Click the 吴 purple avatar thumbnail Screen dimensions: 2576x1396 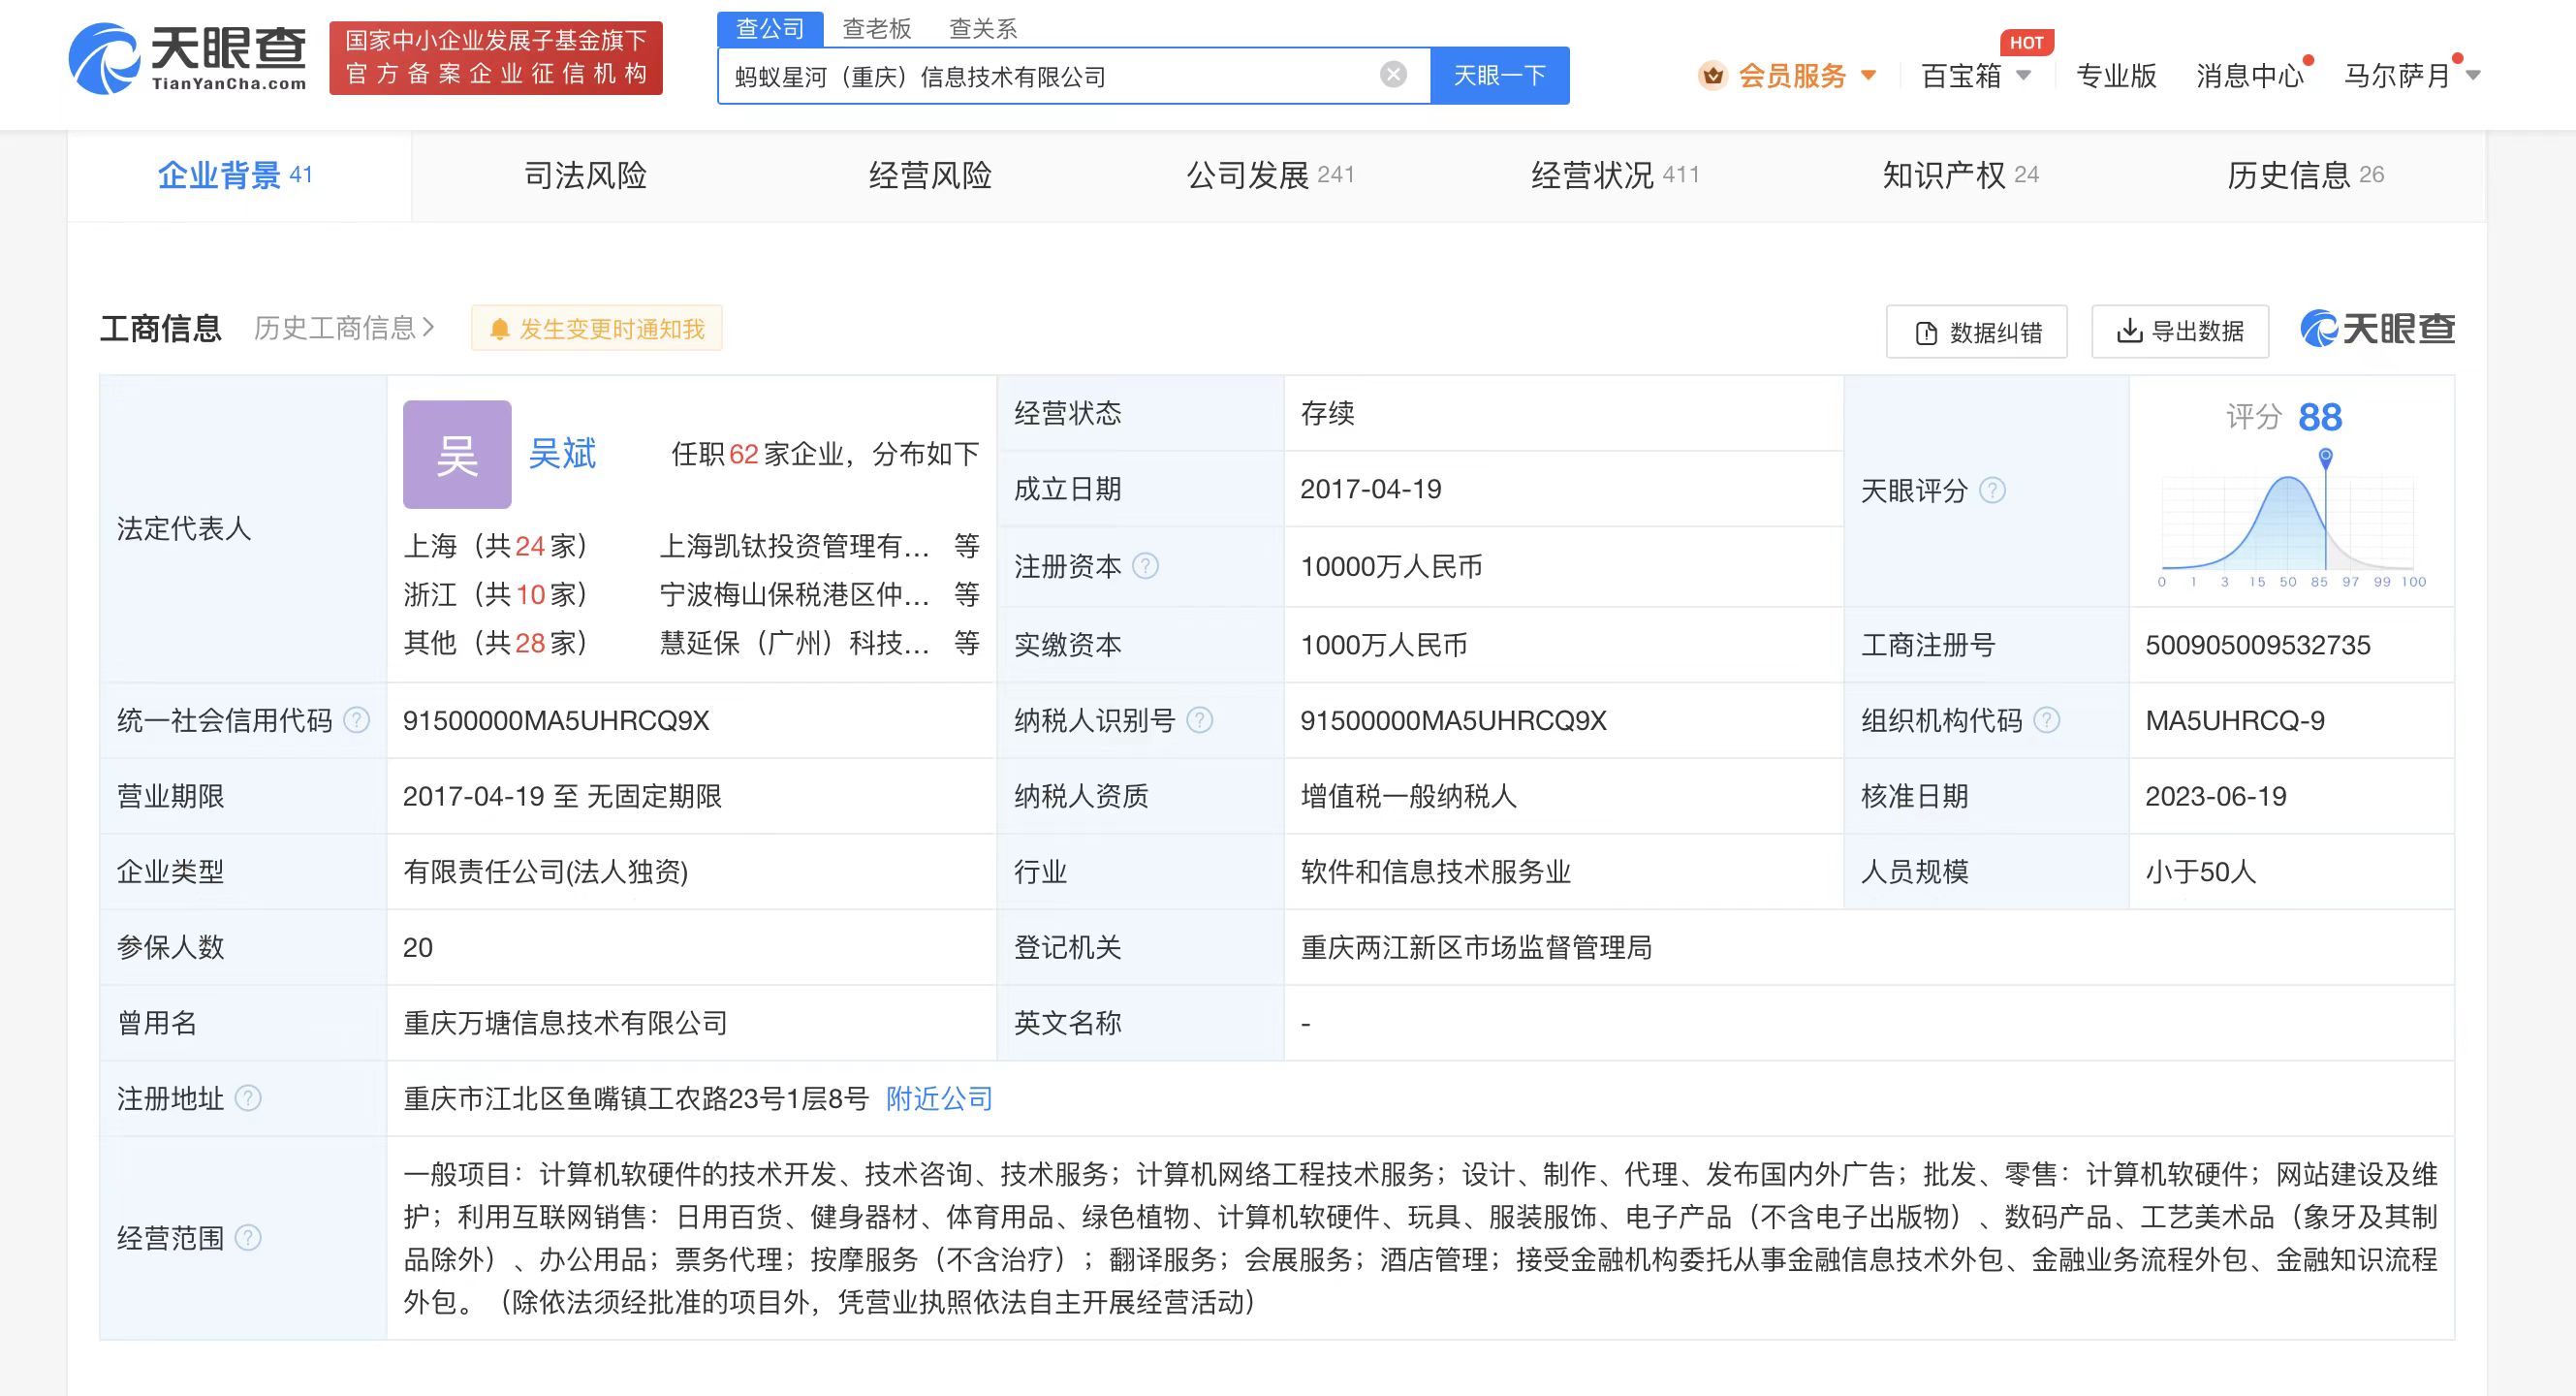pyautogui.click(x=457, y=455)
